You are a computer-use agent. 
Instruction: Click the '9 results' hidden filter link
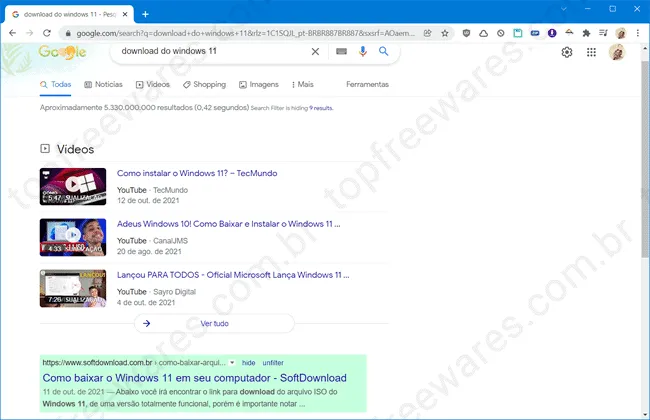pyautogui.click(x=321, y=108)
